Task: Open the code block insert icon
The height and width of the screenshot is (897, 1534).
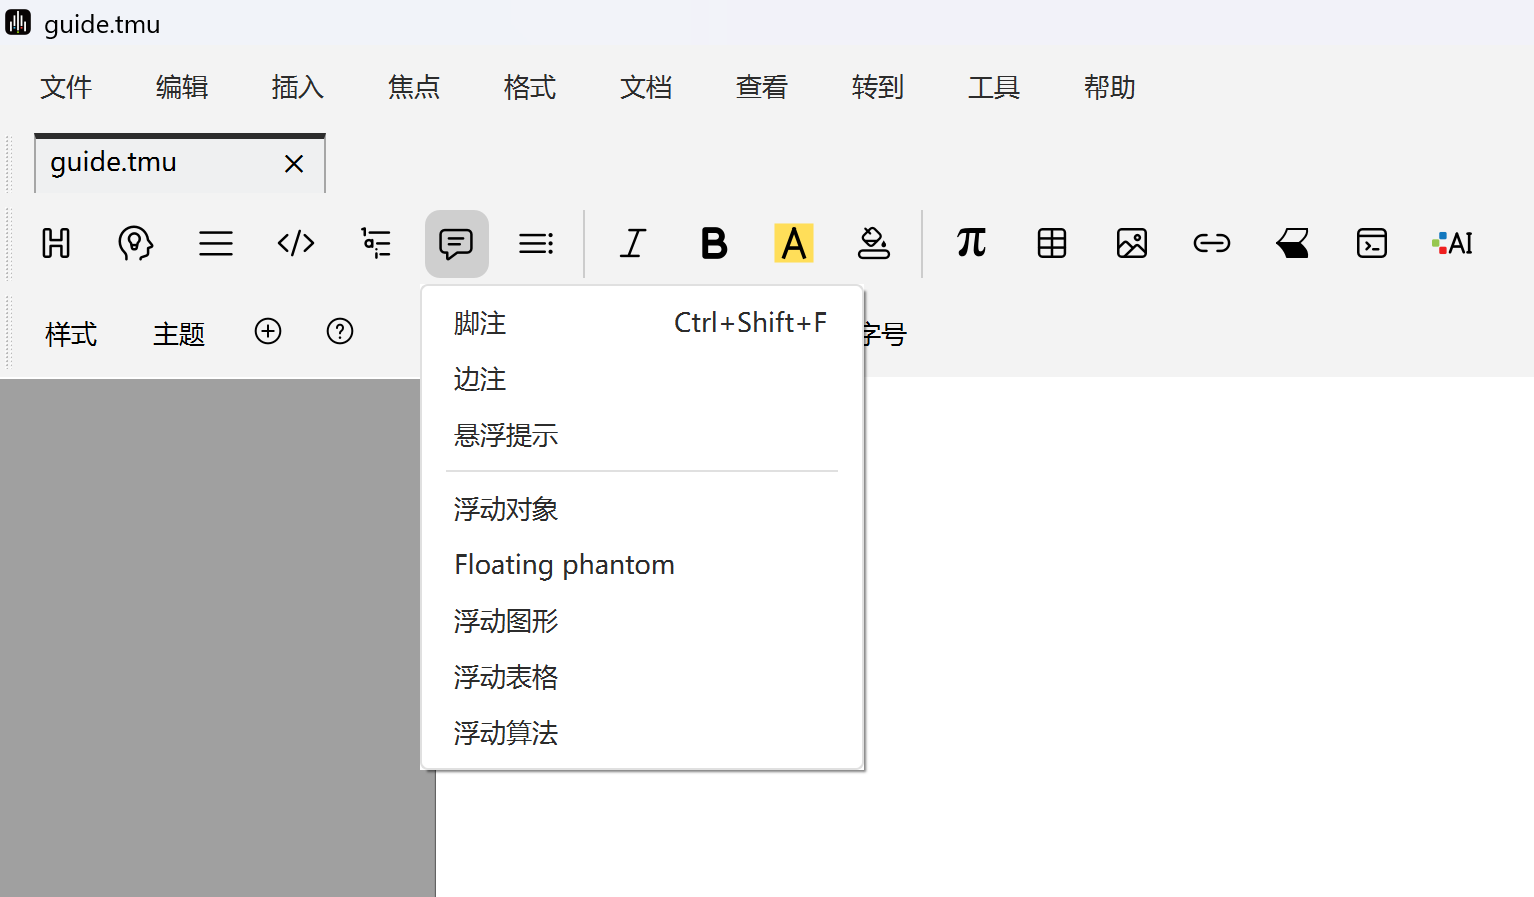Action: point(296,243)
